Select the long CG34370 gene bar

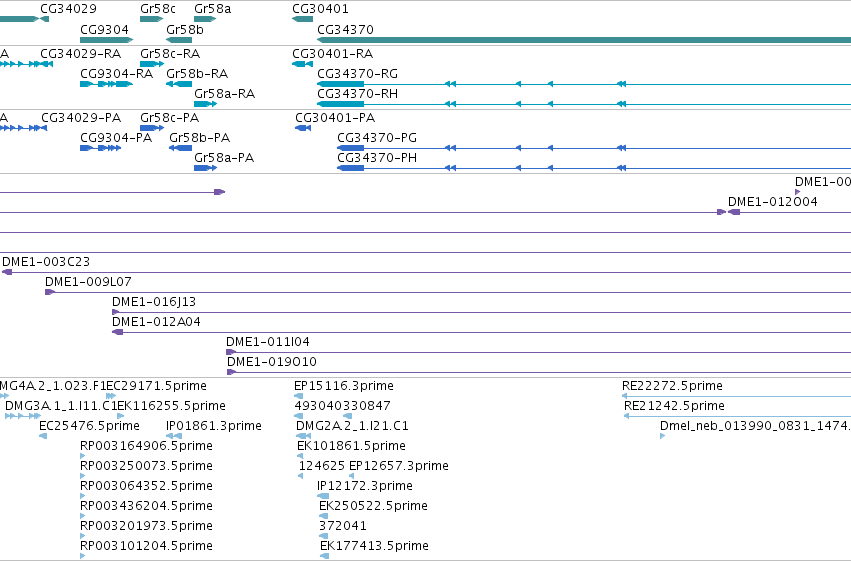point(584,40)
